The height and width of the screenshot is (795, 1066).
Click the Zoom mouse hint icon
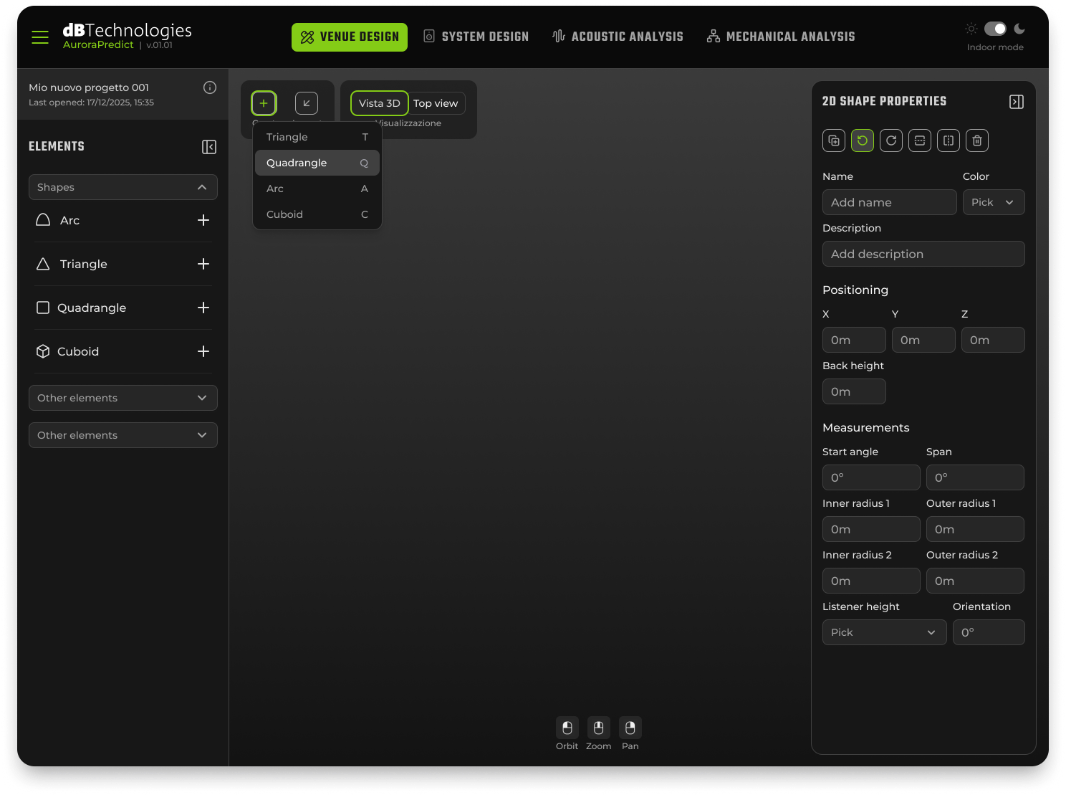point(598,728)
